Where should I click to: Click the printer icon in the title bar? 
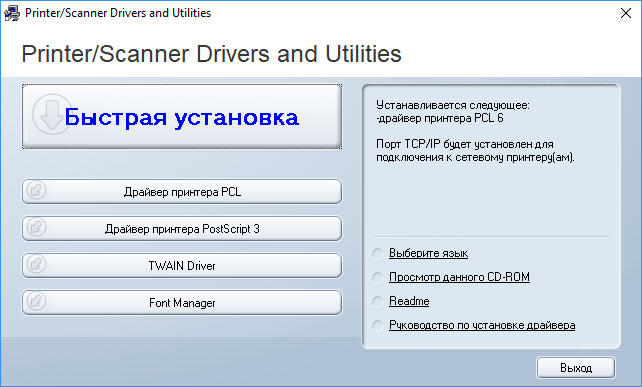[11, 13]
